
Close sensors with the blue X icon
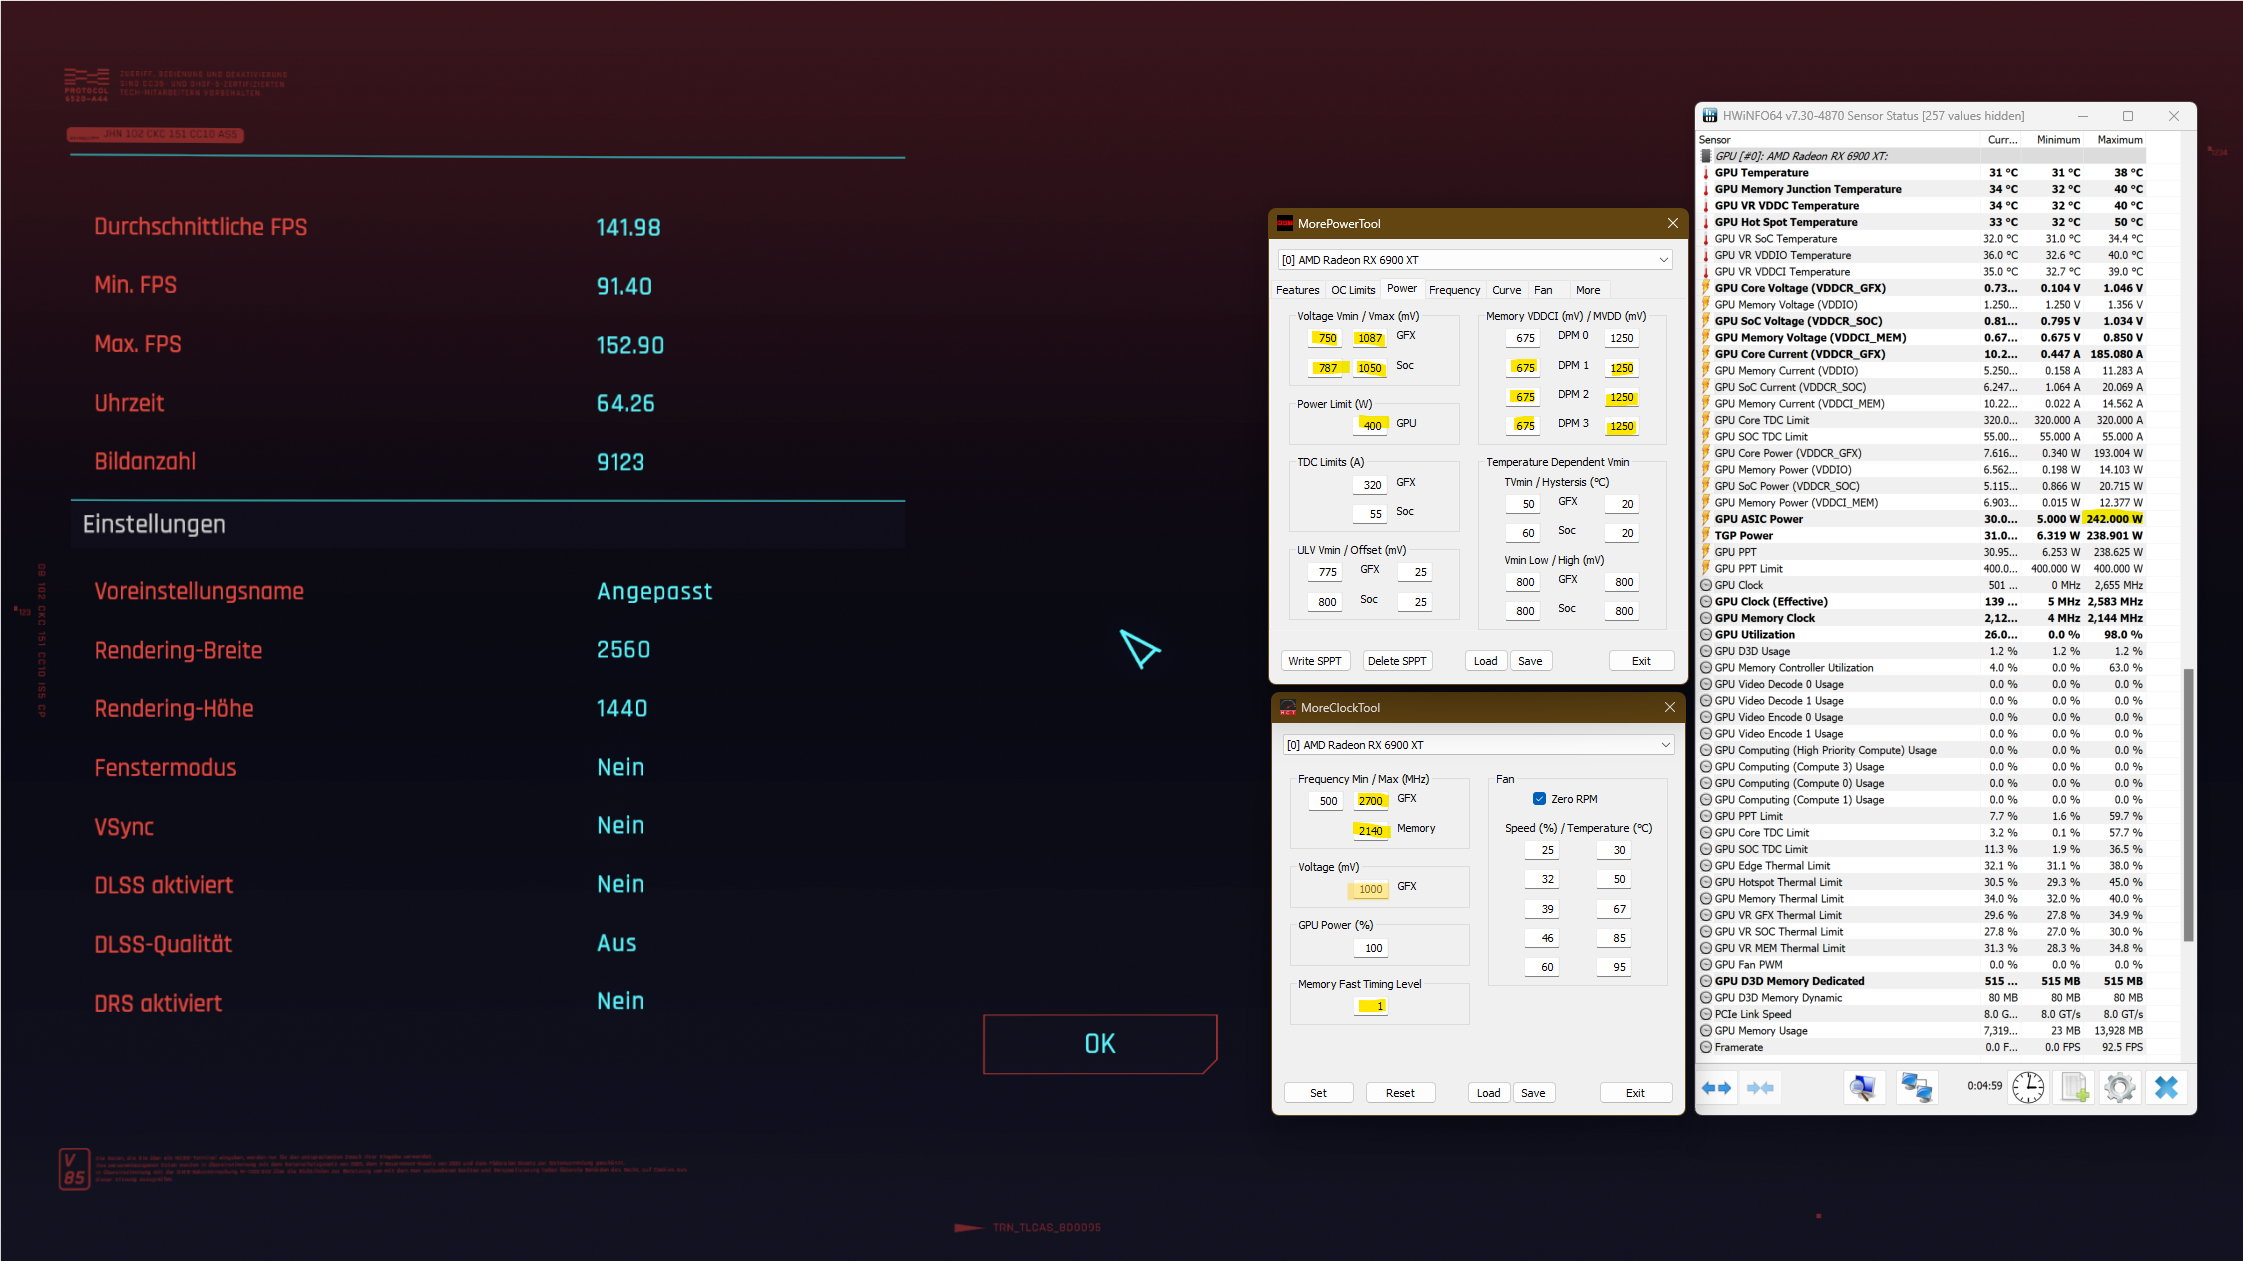[x=2166, y=1088]
